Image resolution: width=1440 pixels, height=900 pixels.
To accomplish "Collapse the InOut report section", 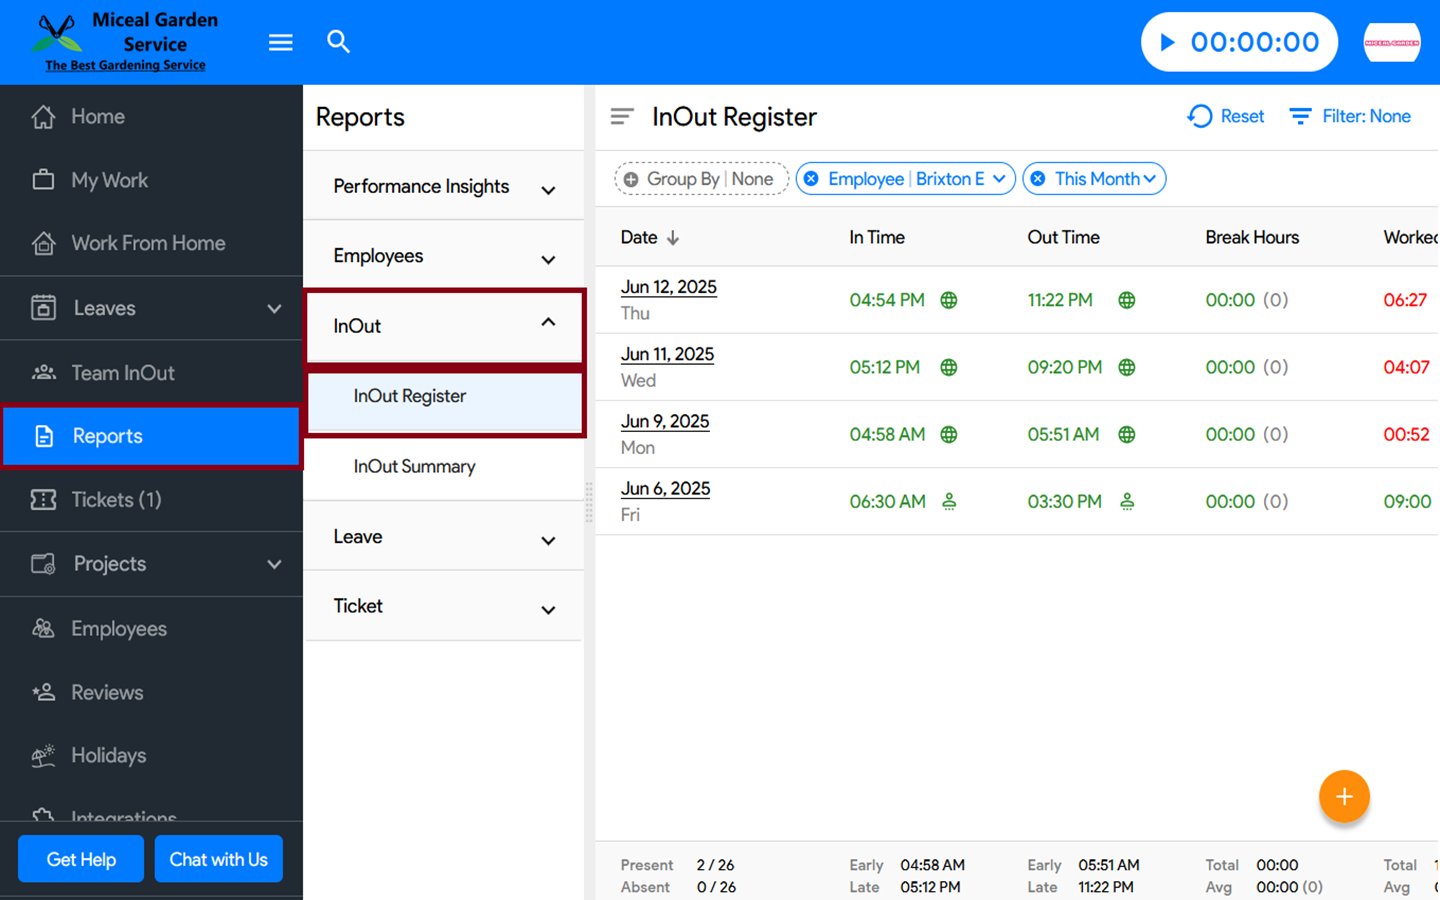I will (x=547, y=323).
